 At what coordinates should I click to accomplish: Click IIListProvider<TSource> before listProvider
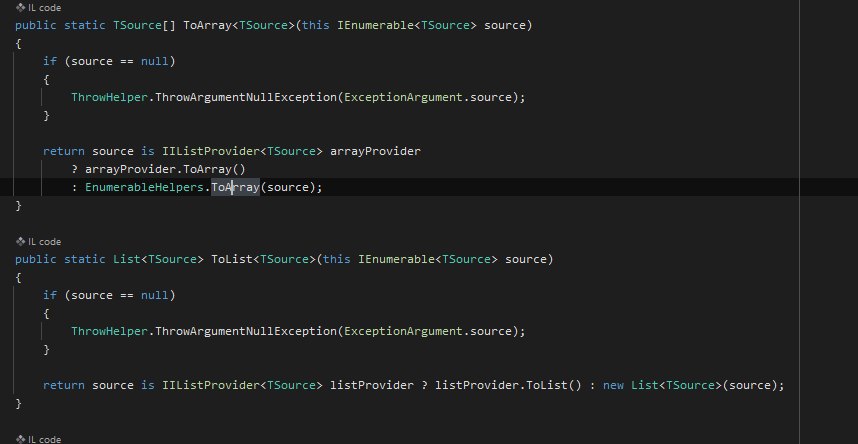tap(242, 385)
